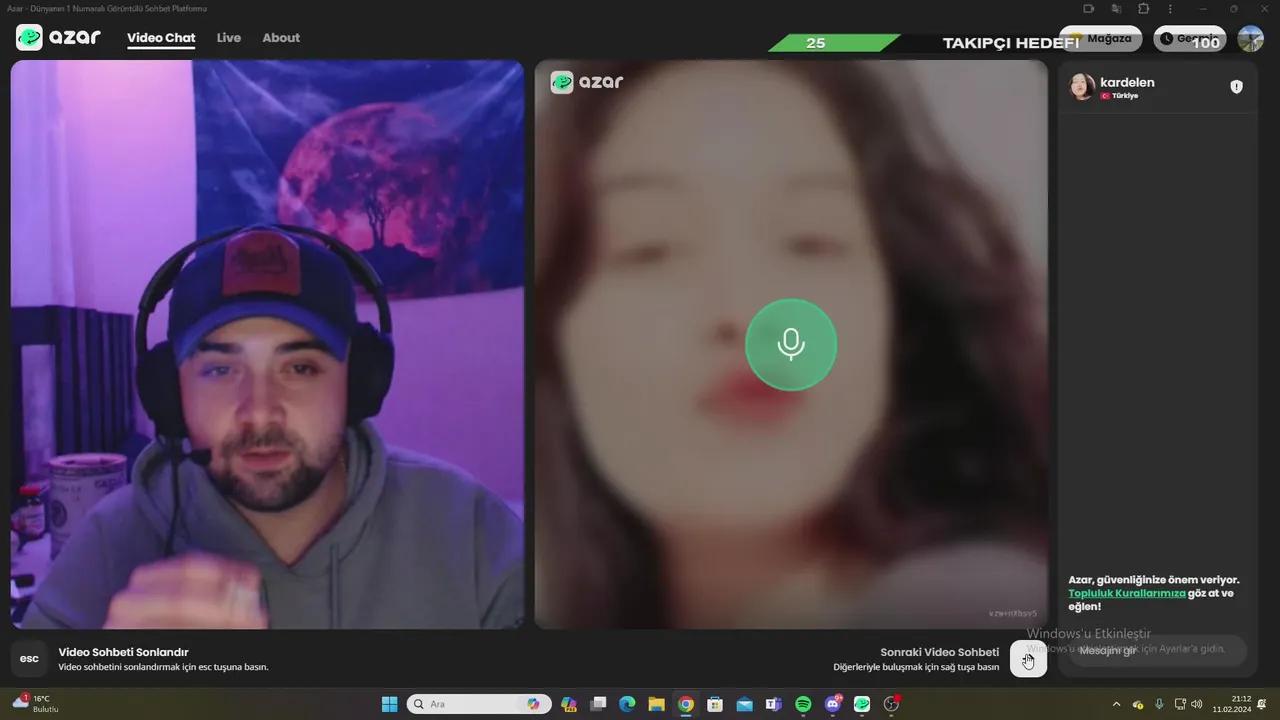Open the Topluluk Kurallarımıza link
This screenshot has width=1280, height=720.
[x=1127, y=593]
